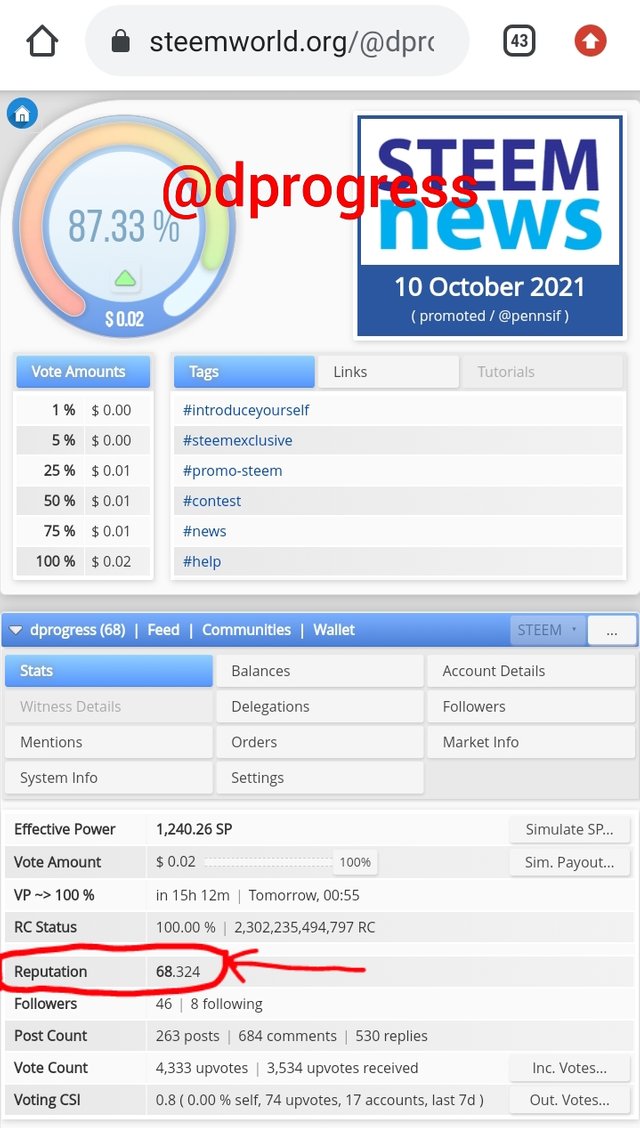Click the green voting power up arrow
The width and height of the screenshot is (640, 1128).
125,278
